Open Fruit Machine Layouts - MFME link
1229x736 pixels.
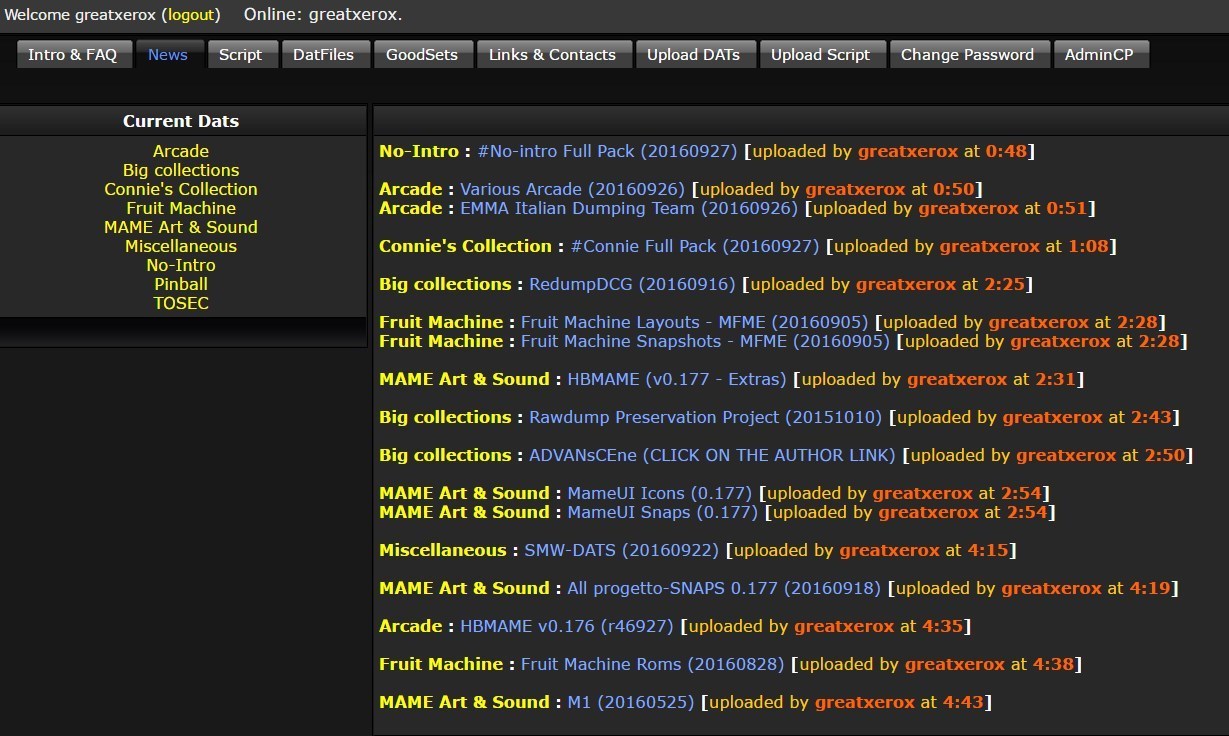point(694,322)
